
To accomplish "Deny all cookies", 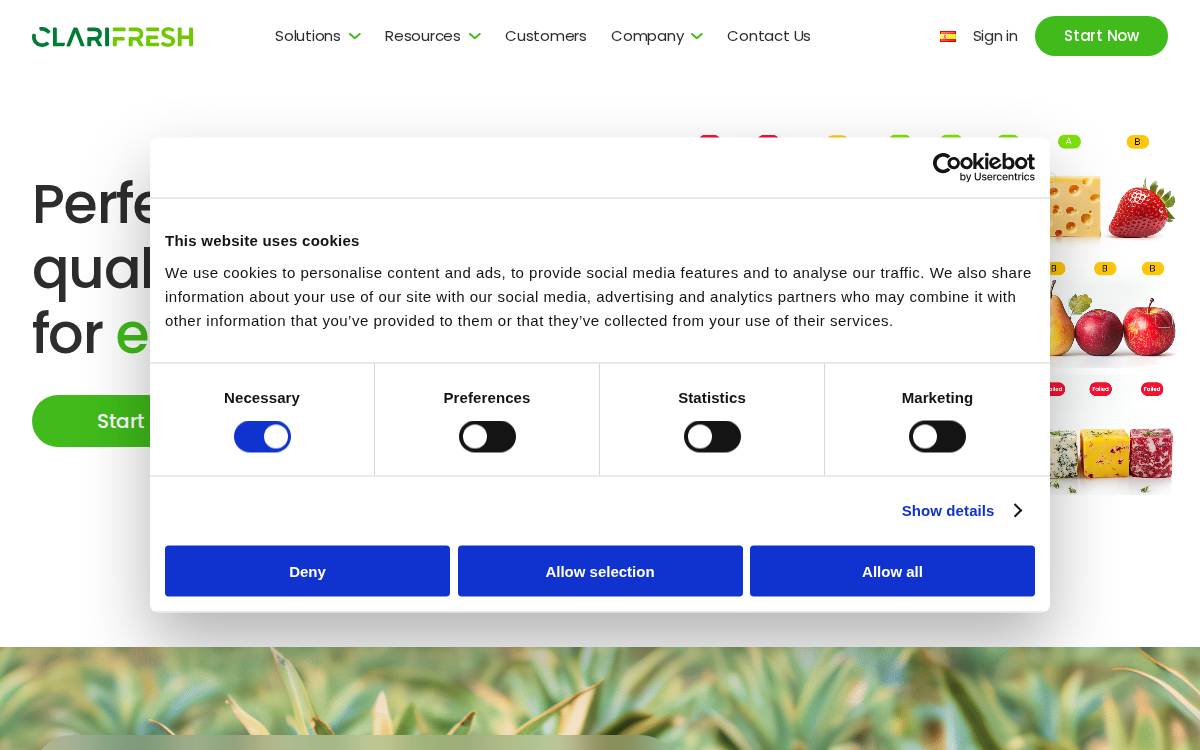I will click(307, 571).
